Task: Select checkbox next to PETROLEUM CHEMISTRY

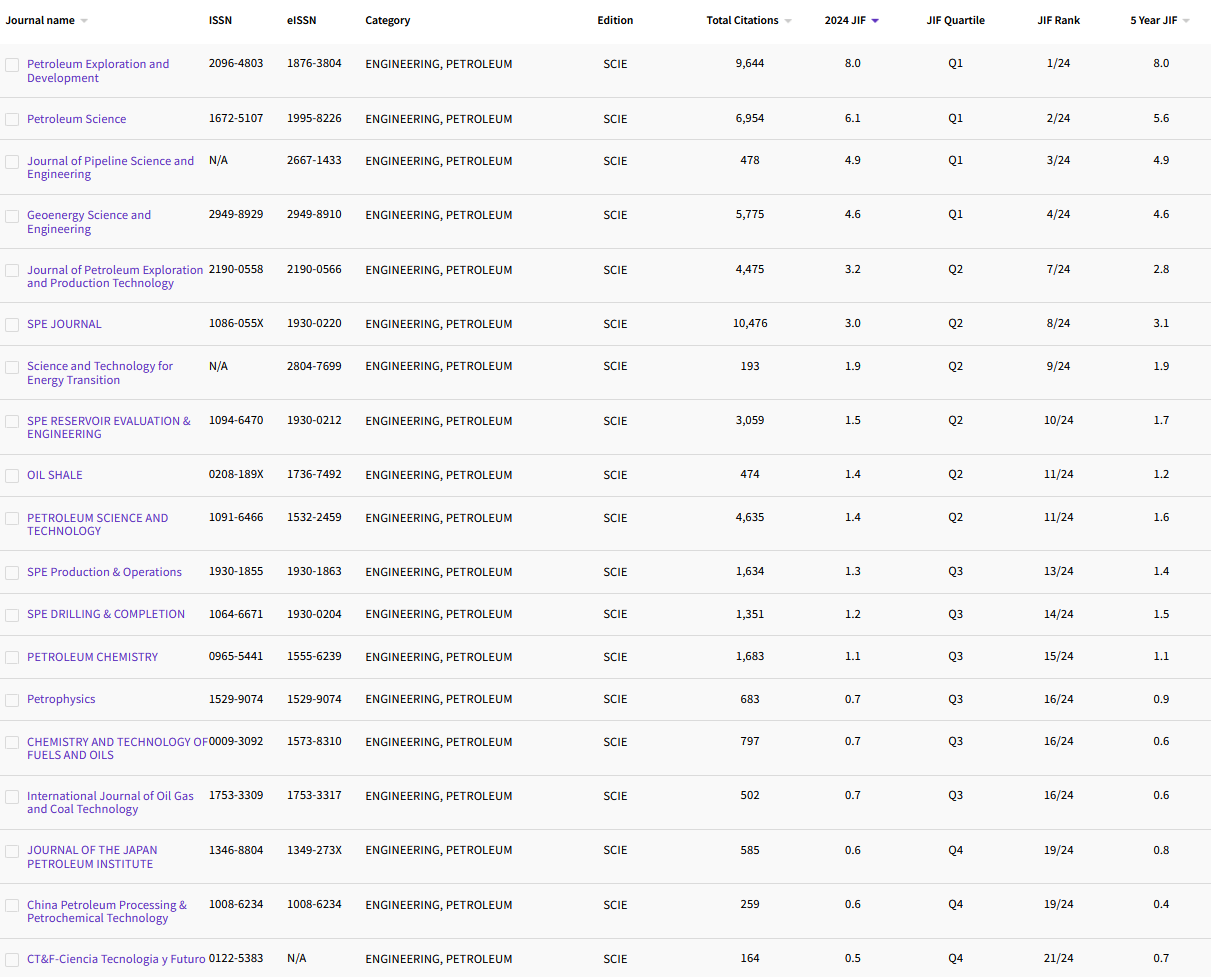Action: click(x=12, y=657)
